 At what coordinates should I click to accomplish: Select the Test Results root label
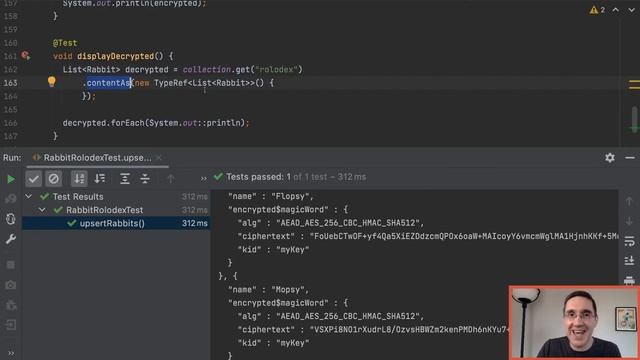pyautogui.click(x=78, y=196)
